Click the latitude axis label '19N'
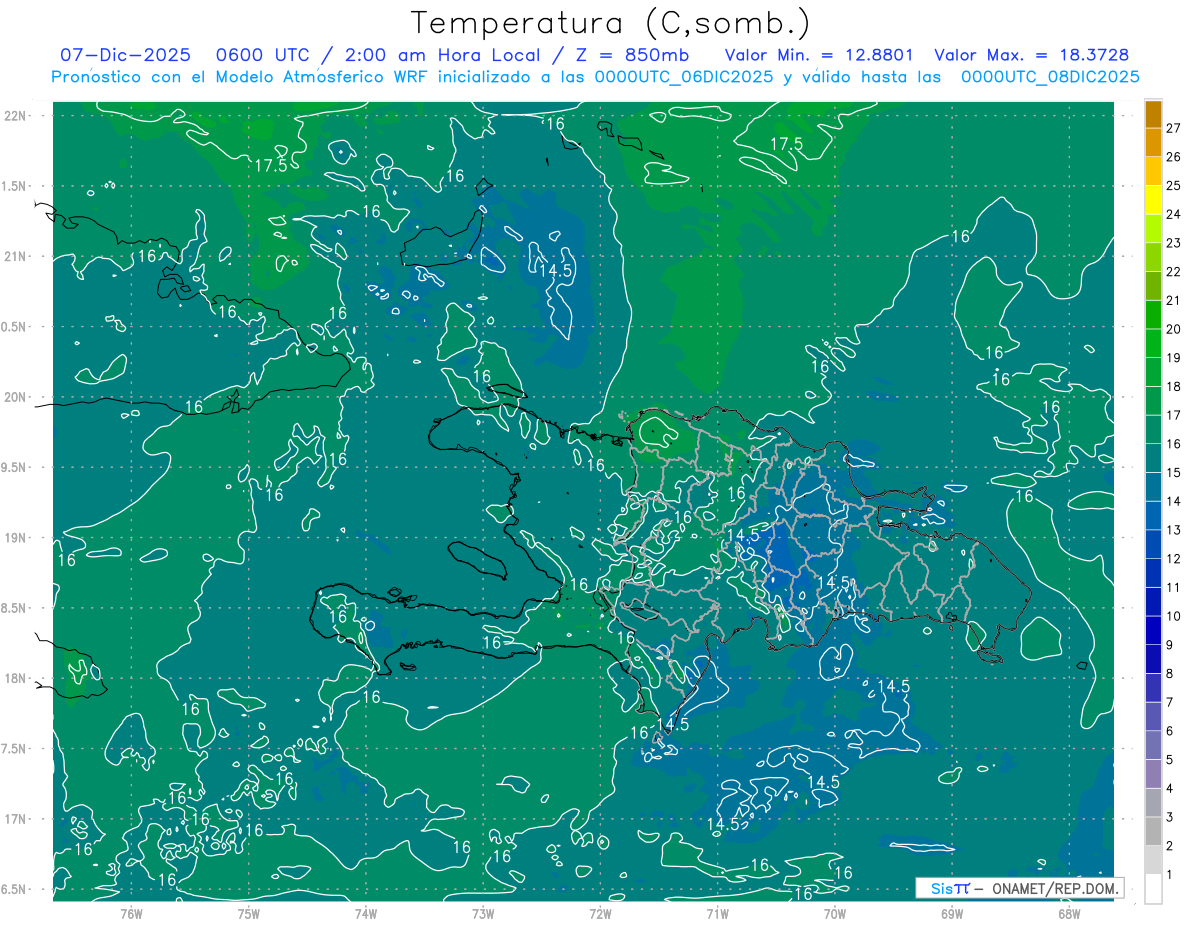 tap(15, 538)
